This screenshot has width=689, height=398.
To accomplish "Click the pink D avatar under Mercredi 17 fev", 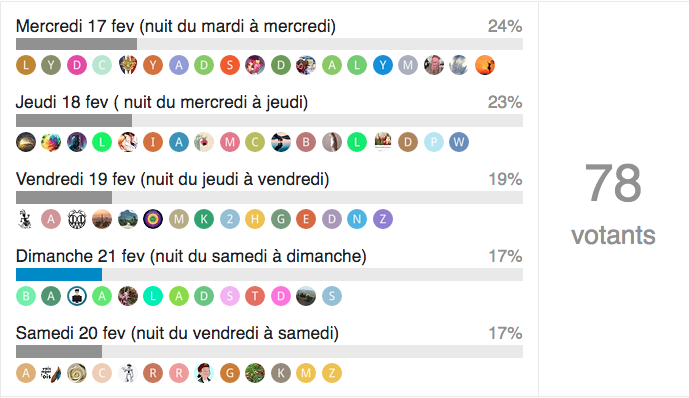I will coord(77,65).
